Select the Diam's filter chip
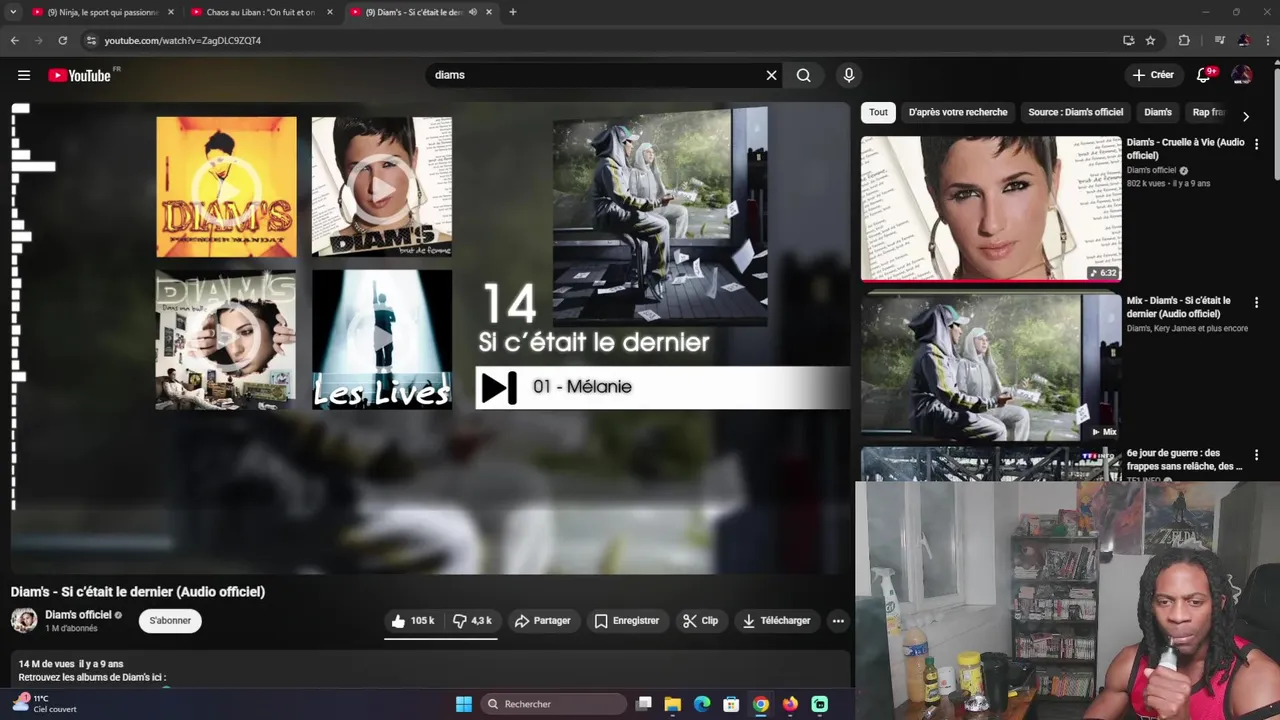 [x=1157, y=112]
